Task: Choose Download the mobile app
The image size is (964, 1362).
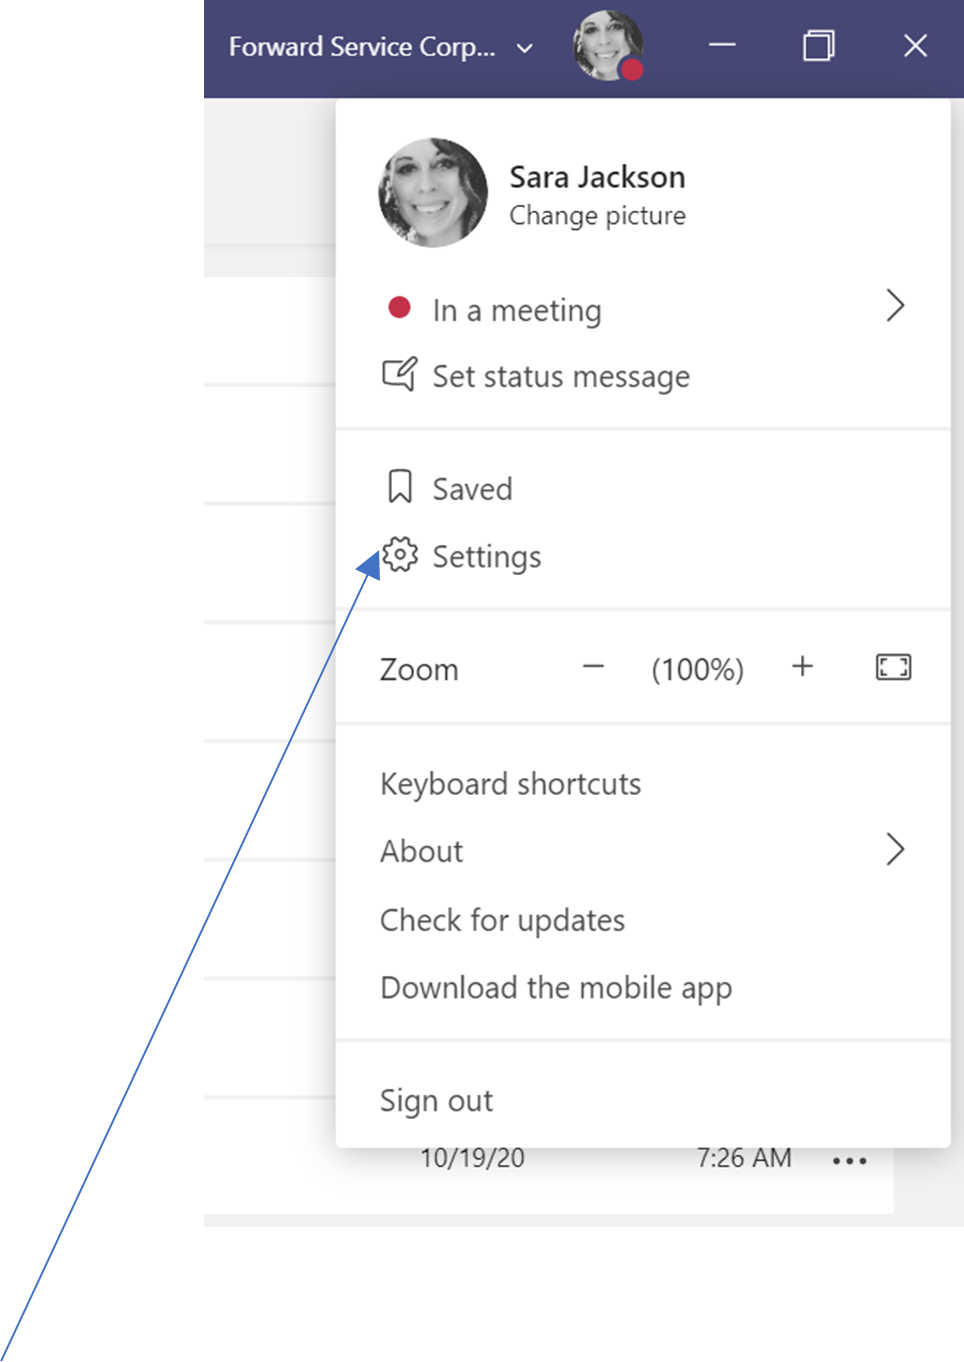Action: tap(556, 987)
